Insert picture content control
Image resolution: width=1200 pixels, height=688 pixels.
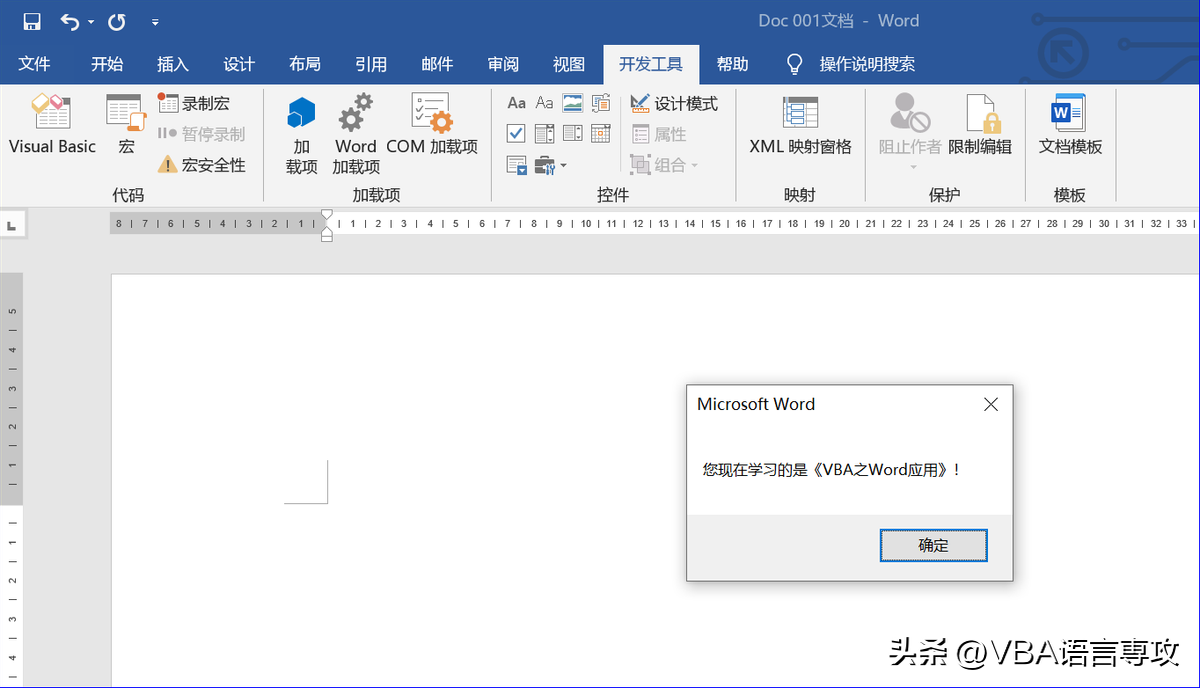[x=572, y=103]
